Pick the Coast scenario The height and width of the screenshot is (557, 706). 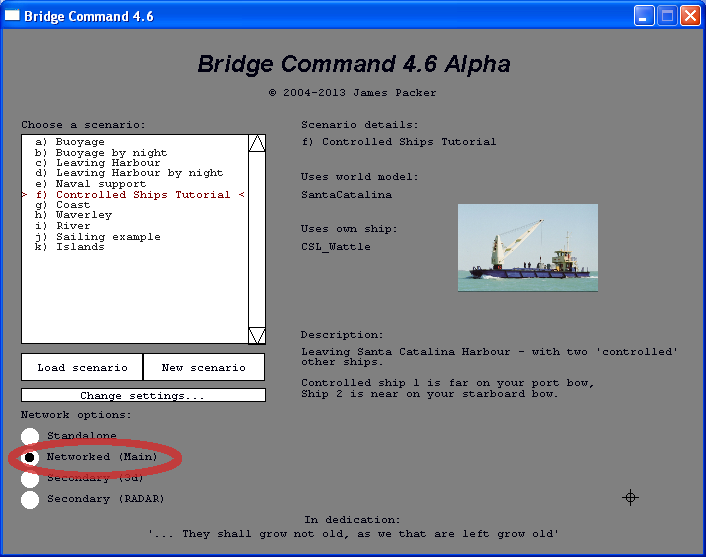(63, 205)
